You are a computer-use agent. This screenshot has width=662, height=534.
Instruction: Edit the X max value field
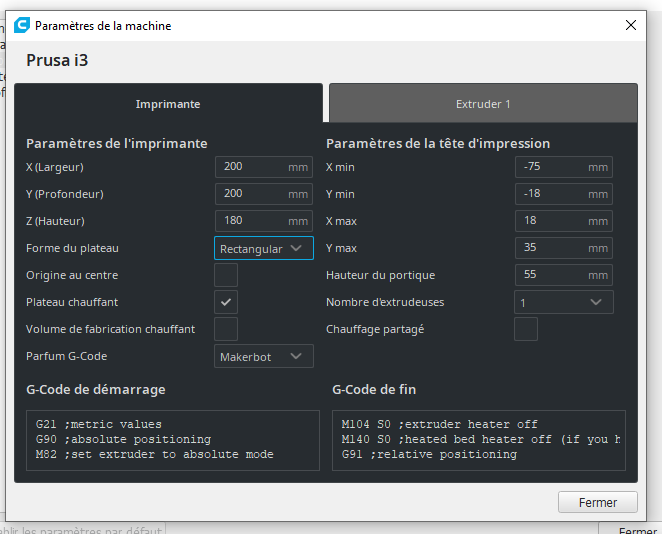point(564,221)
